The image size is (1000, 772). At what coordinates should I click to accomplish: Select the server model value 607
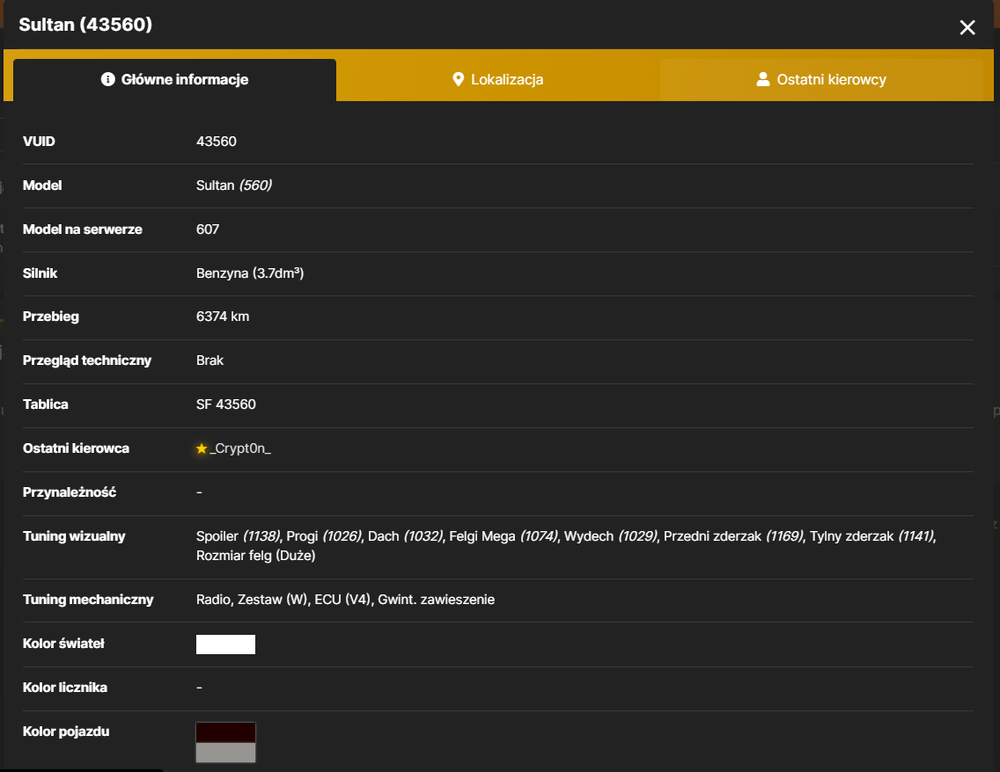click(208, 229)
